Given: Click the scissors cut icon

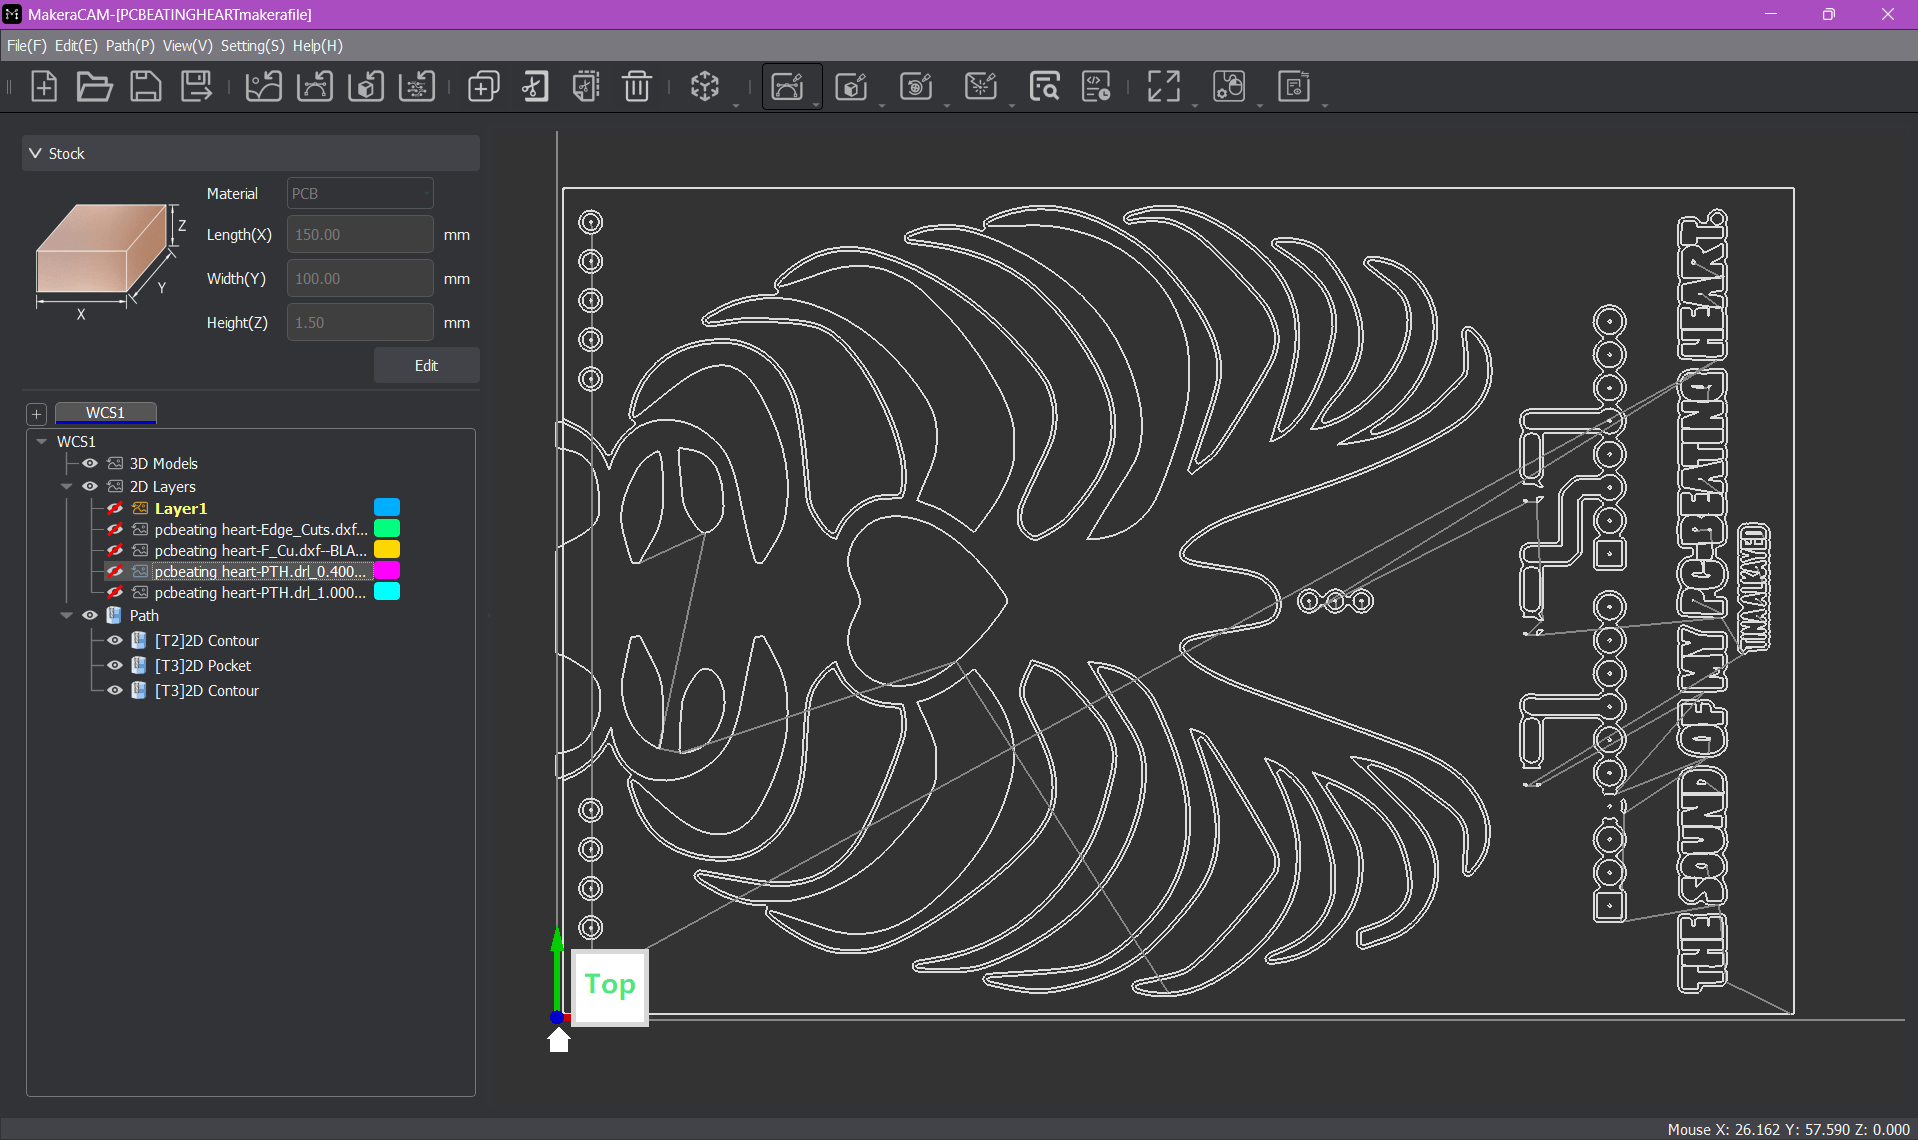Looking at the screenshot, I should (535, 87).
